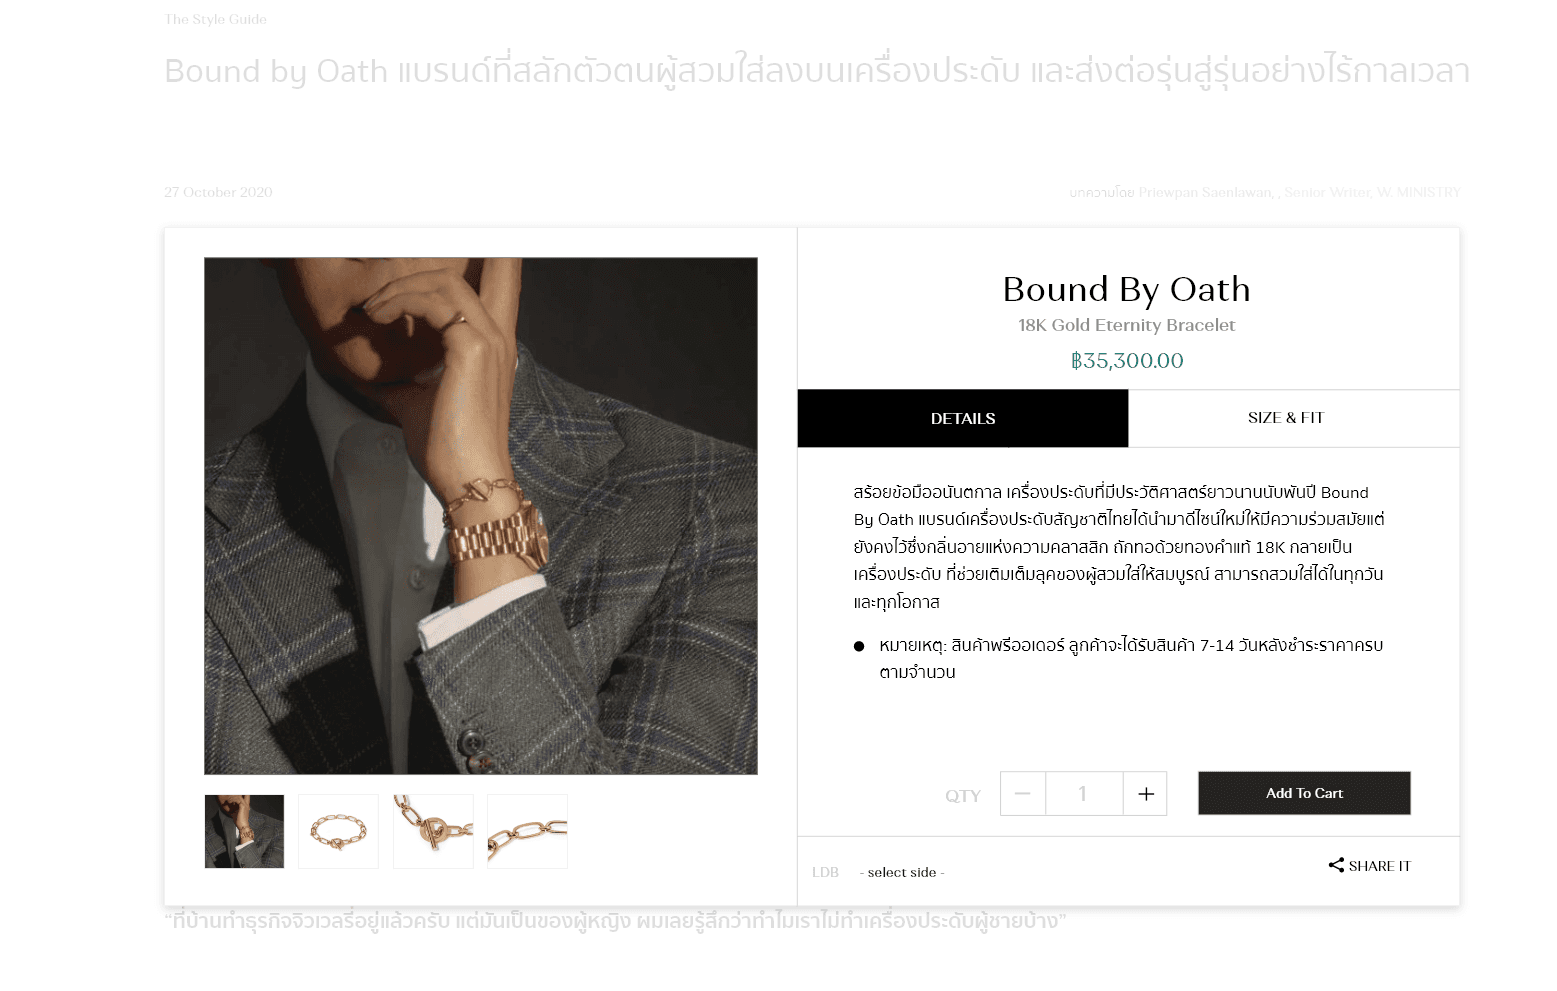Click the Bound By Oath brand title

pyautogui.click(x=1127, y=289)
